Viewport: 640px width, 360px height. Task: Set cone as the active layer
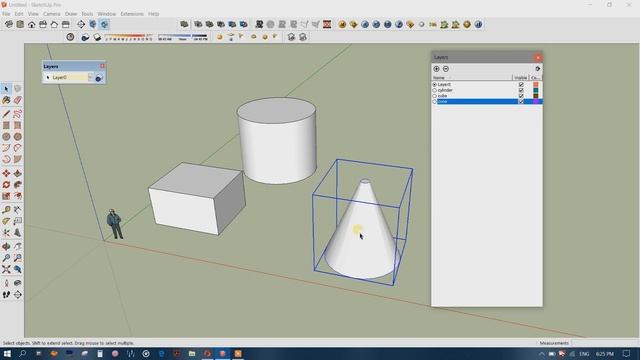click(435, 102)
